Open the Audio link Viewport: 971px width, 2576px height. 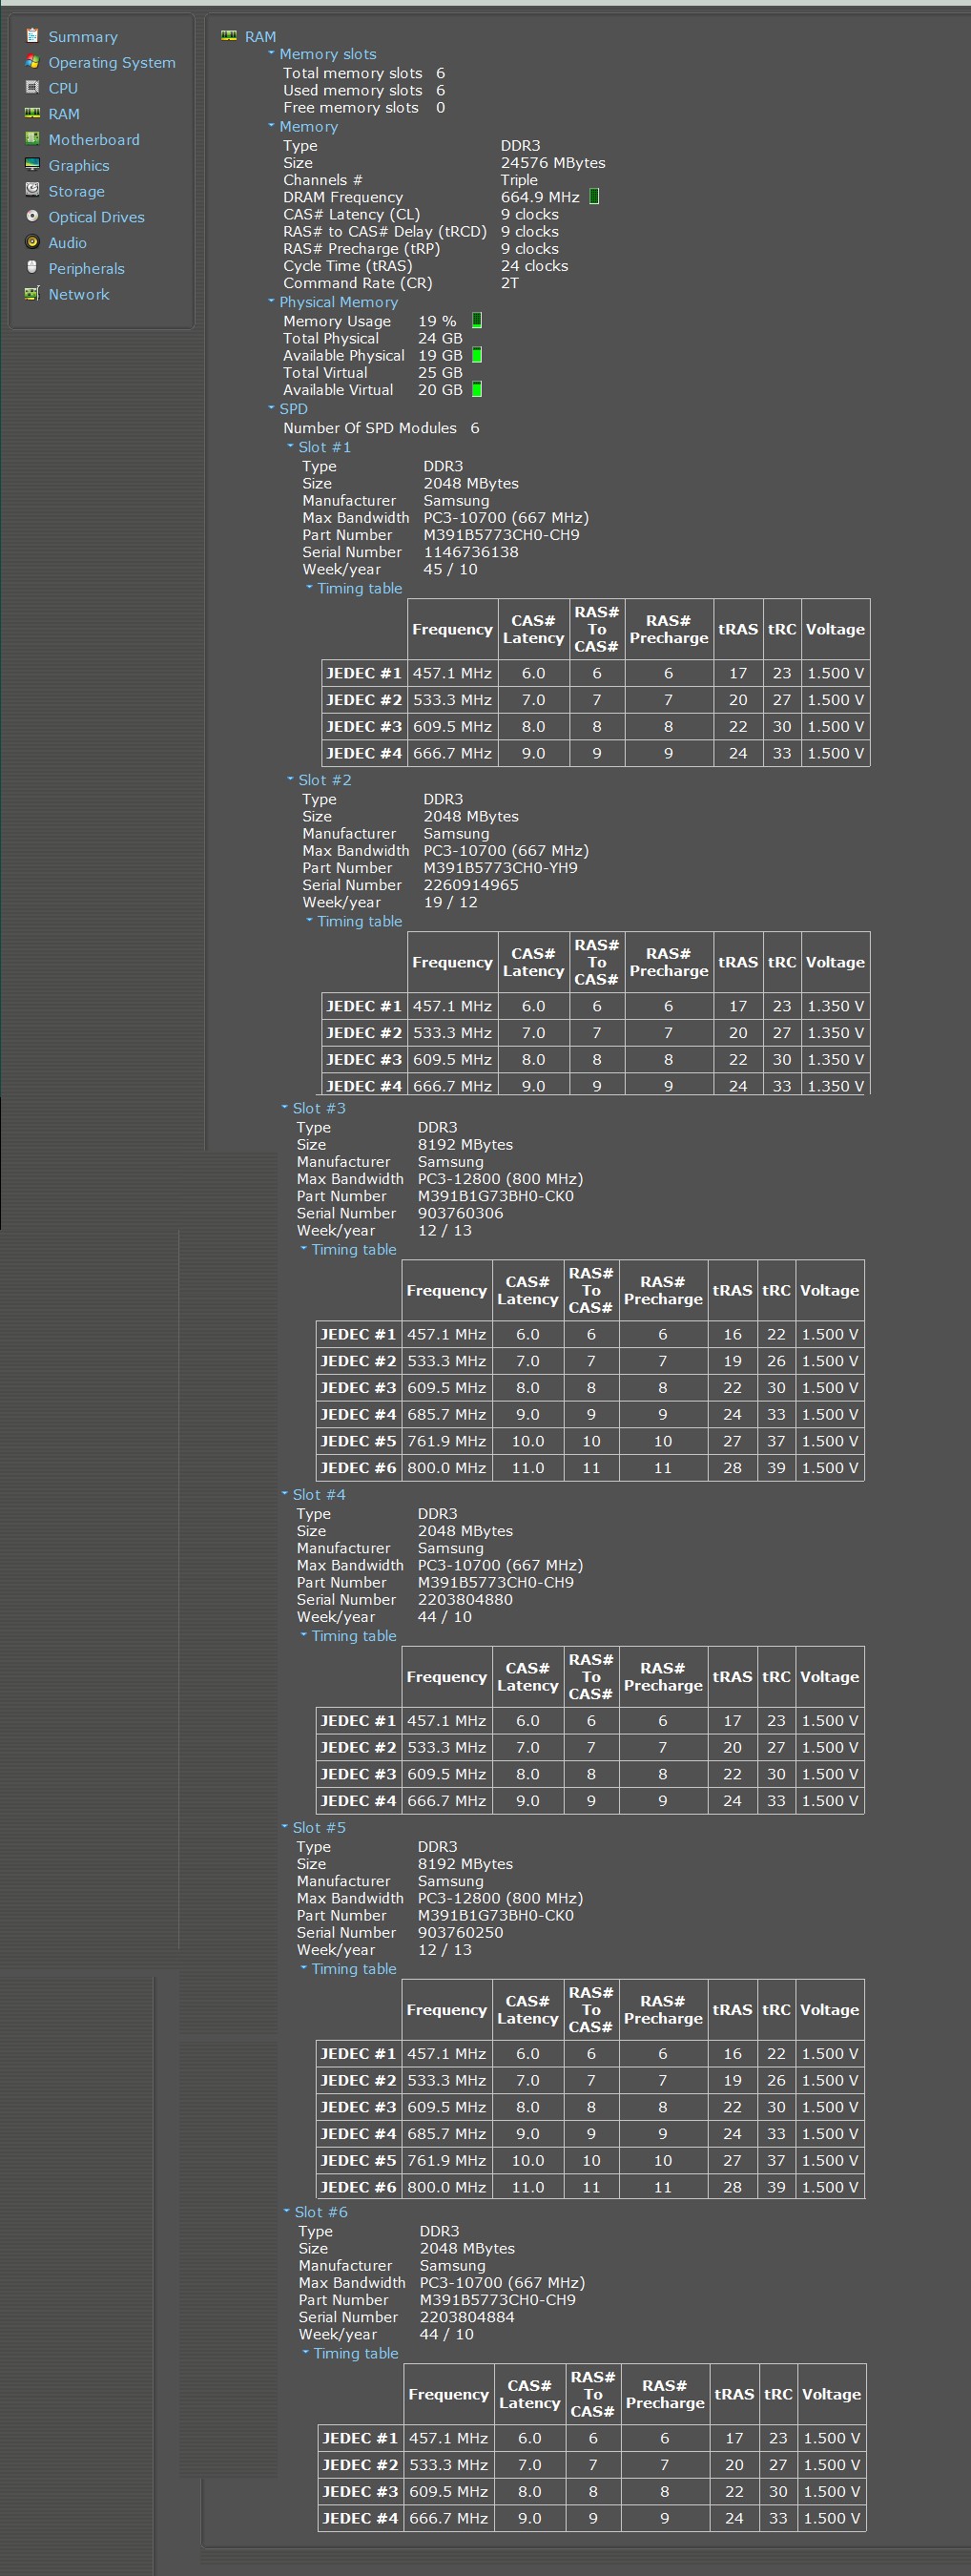coord(67,243)
